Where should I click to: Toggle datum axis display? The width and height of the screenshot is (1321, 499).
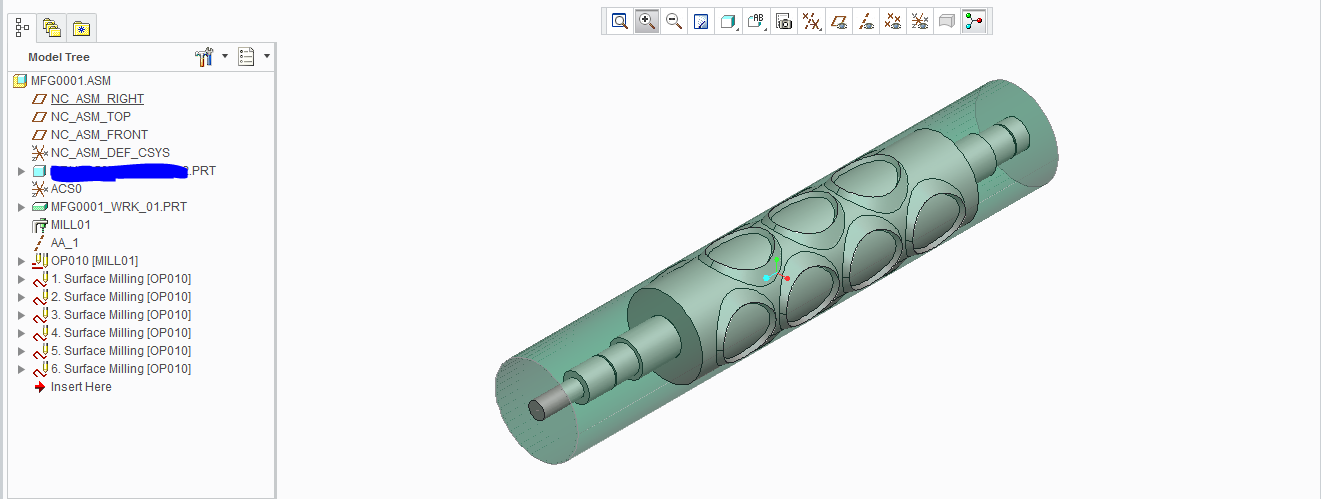(x=867, y=21)
